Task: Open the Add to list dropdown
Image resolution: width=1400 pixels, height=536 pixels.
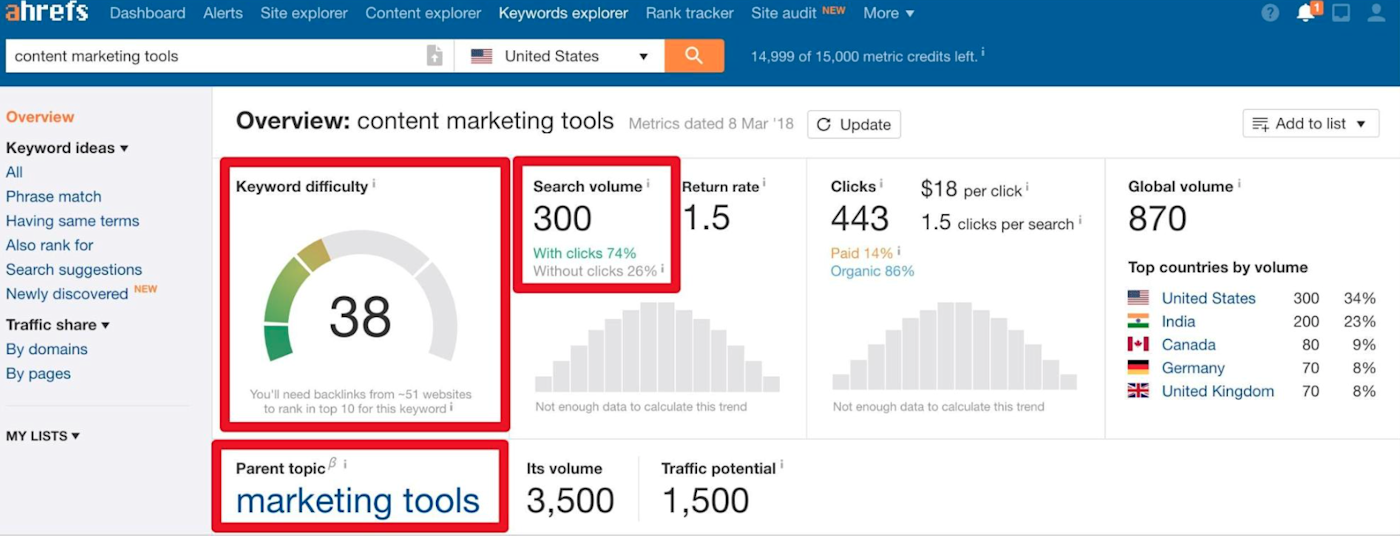Action: (x=1311, y=124)
